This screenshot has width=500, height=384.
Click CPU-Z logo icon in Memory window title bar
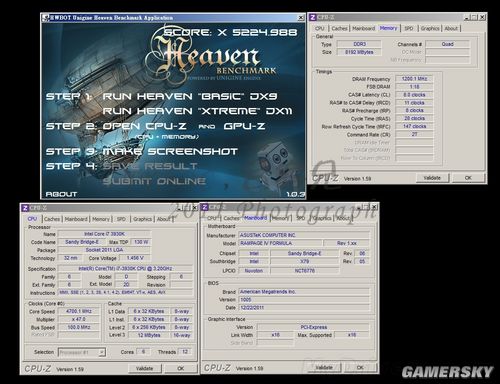313,17
